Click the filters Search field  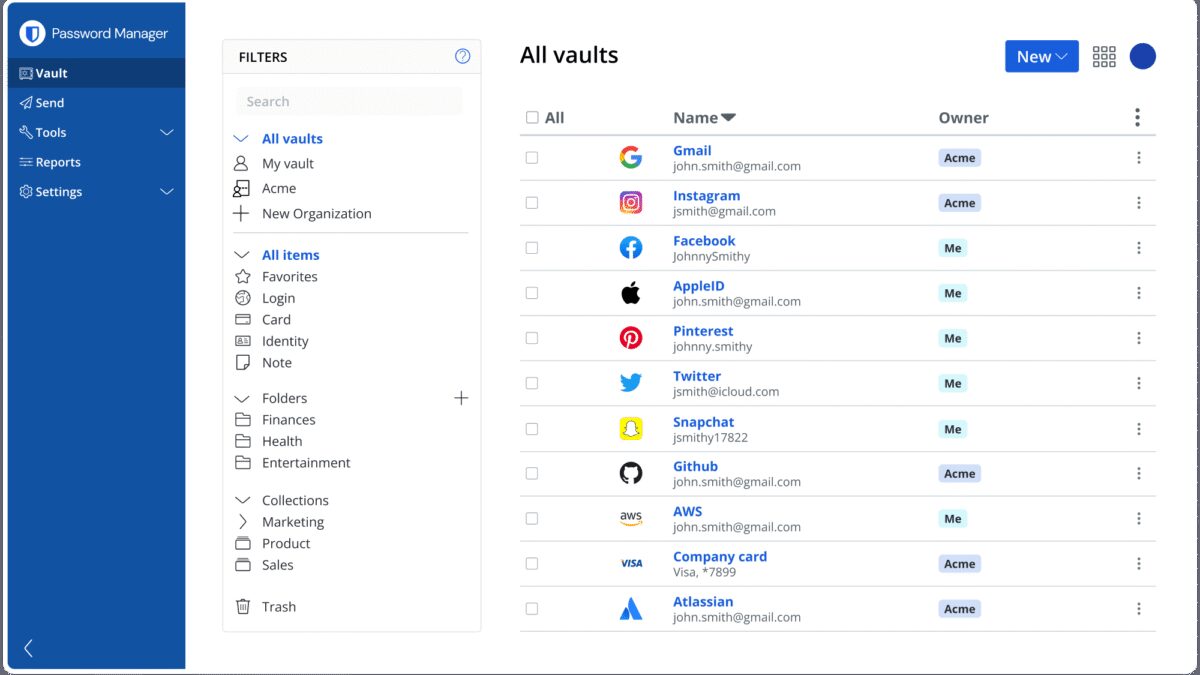coord(349,101)
